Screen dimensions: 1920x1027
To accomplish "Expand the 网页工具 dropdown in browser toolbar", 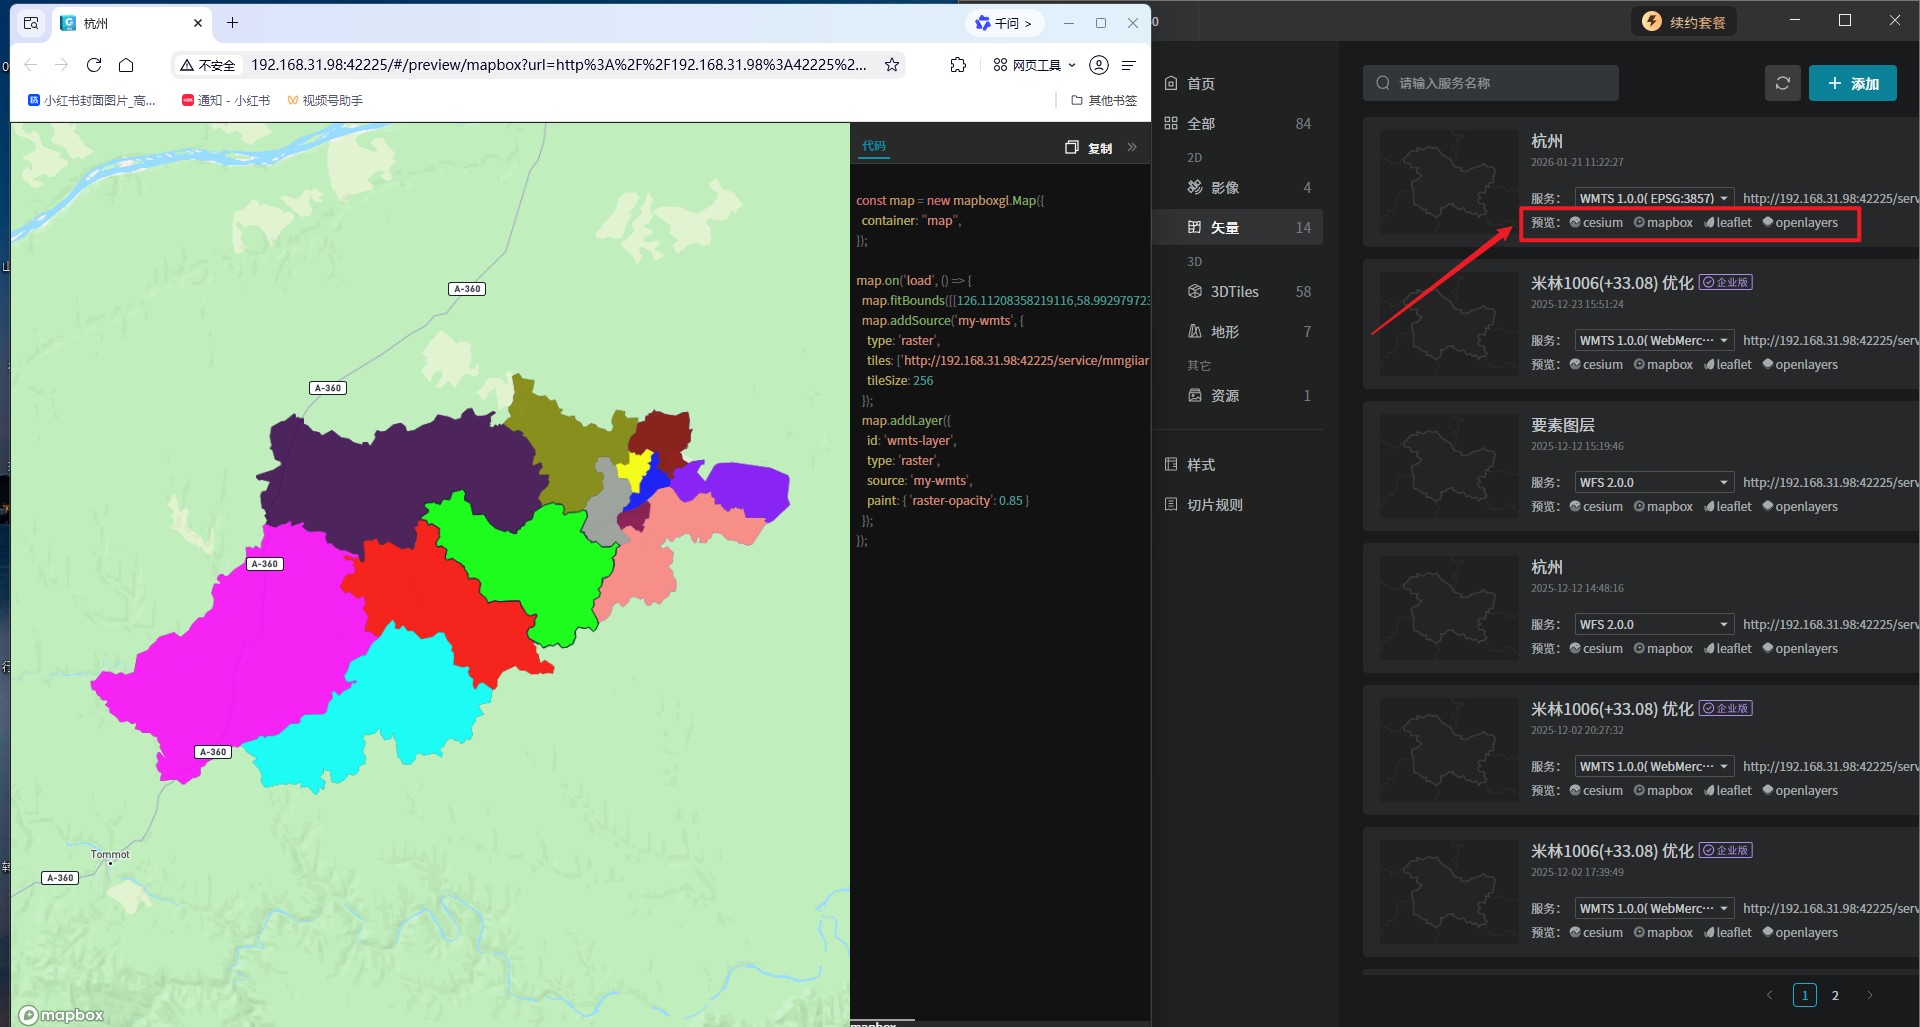I will click(x=1035, y=65).
